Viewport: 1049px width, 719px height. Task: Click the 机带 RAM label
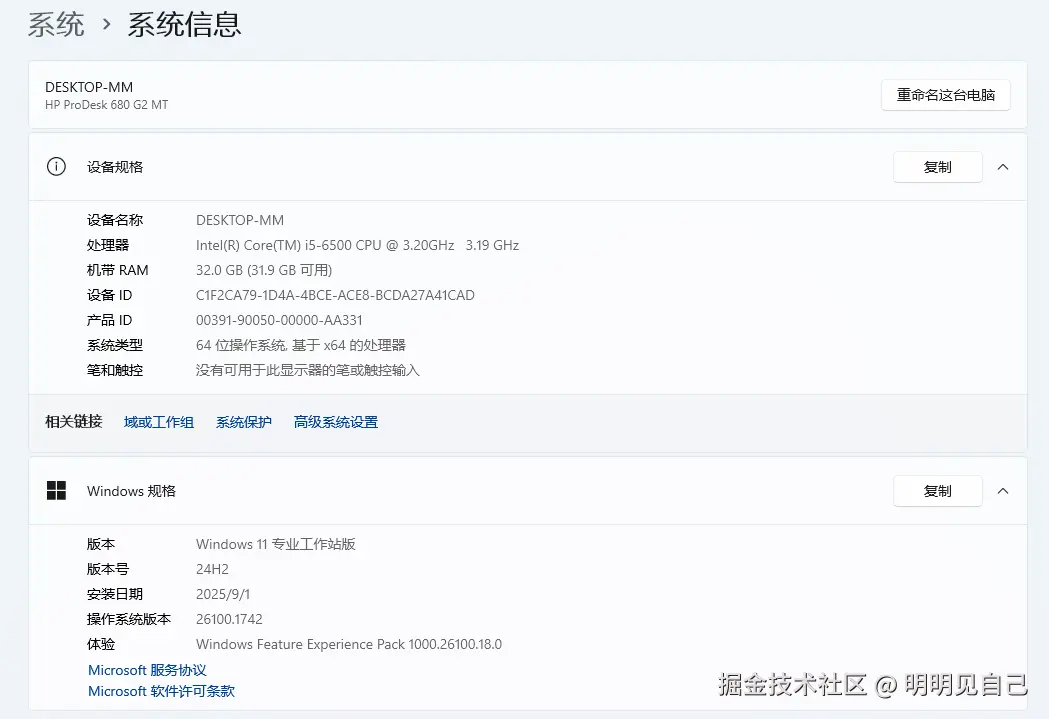118,270
